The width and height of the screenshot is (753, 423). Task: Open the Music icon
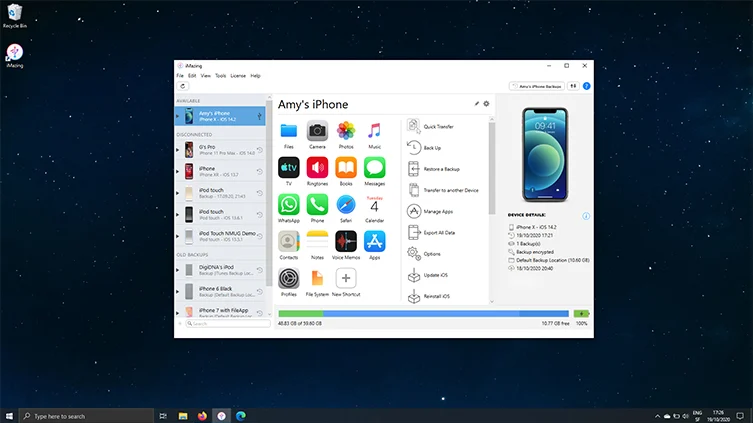pos(375,131)
